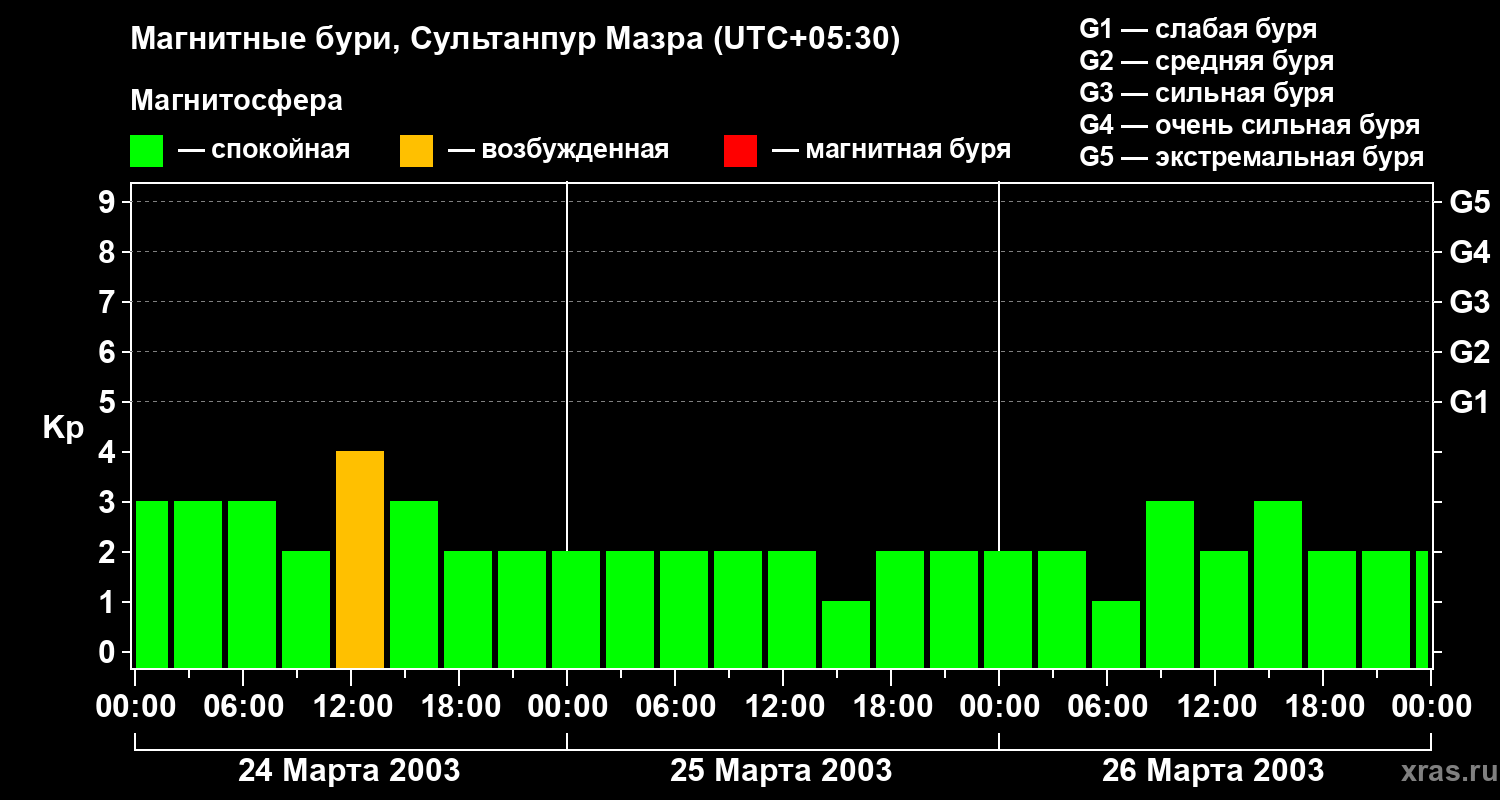Viewport: 1500px width, 800px height.
Task: Click the 'G5 — экстремальная буря' legend entry
Action: [x=1251, y=158]
